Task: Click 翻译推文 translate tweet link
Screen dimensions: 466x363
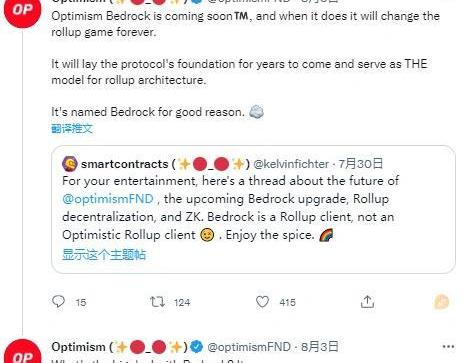Action: click(72, 128)
